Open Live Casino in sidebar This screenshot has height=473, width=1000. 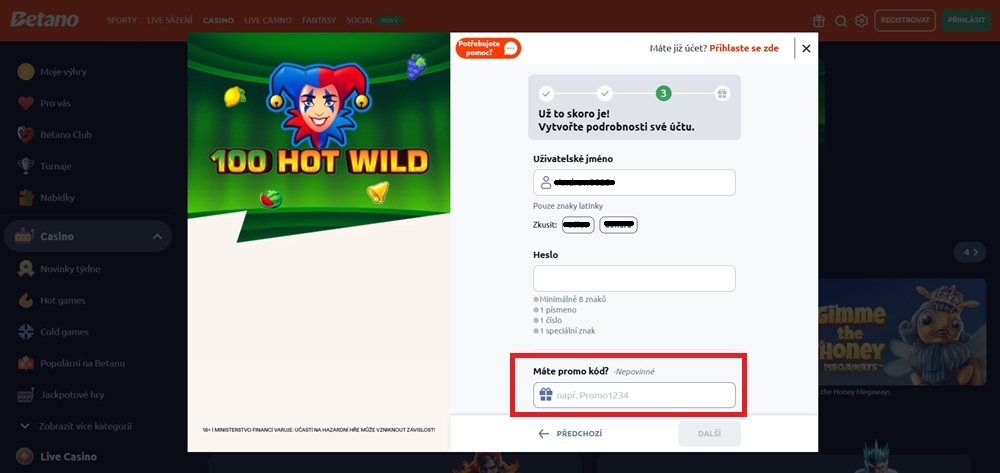[x=68, y=456]
